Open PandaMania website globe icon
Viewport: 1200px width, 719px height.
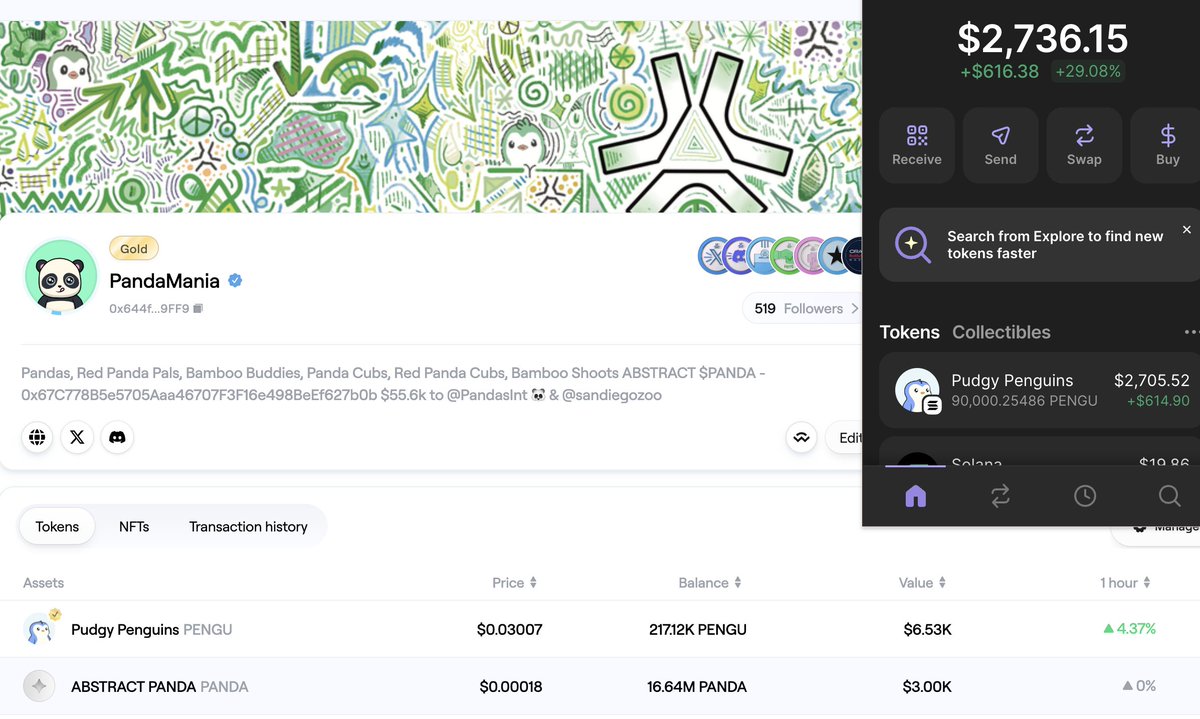tap(37, 437)
